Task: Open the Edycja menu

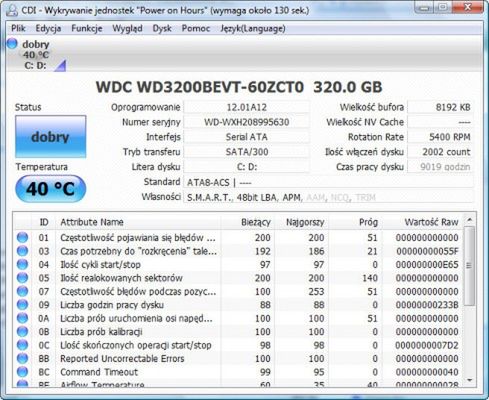Action: tap(48, 28)
